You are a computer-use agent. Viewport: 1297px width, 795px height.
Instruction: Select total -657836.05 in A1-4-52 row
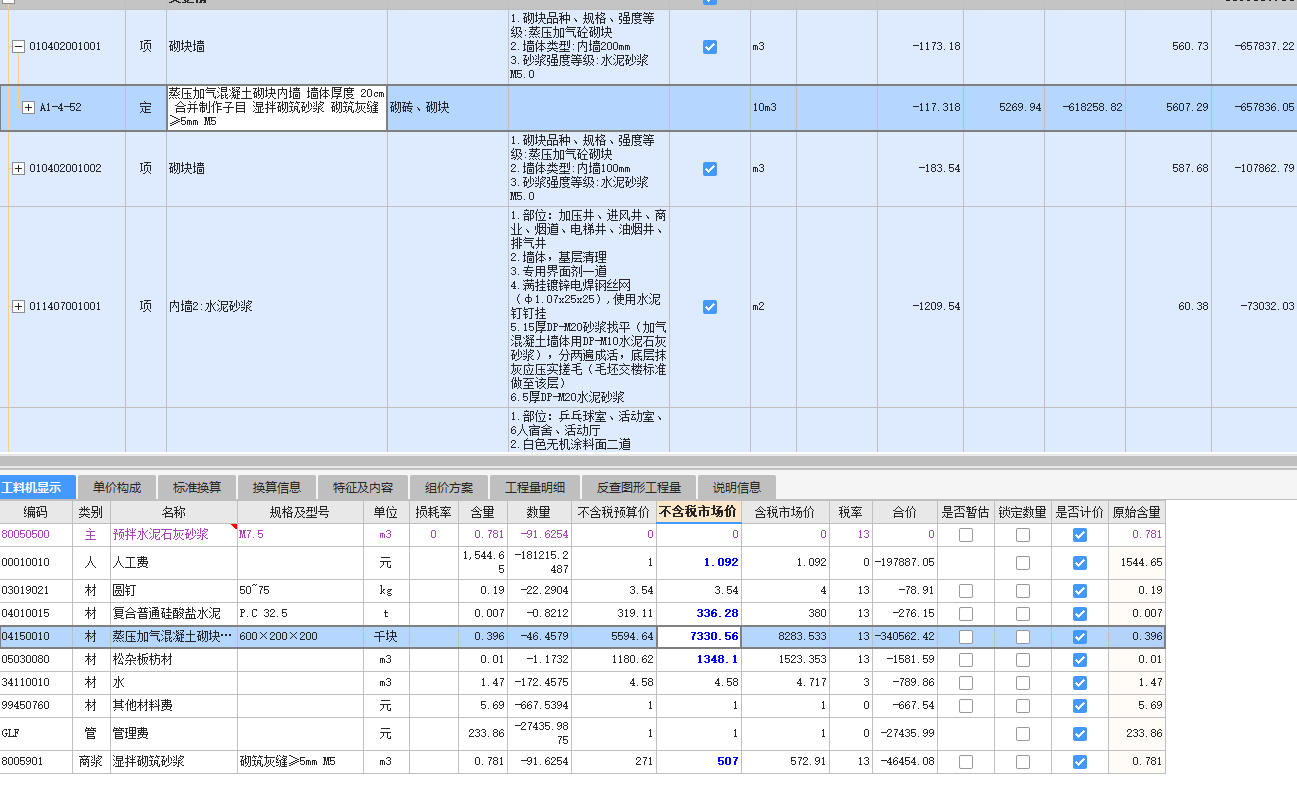pyautogui.click(x=1254, y=108)
